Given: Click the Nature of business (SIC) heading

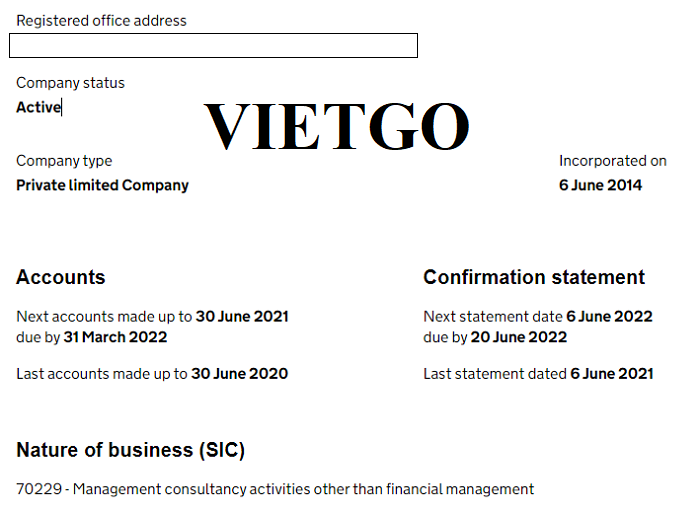Looking at the screenshot, I should click(130, 450).
